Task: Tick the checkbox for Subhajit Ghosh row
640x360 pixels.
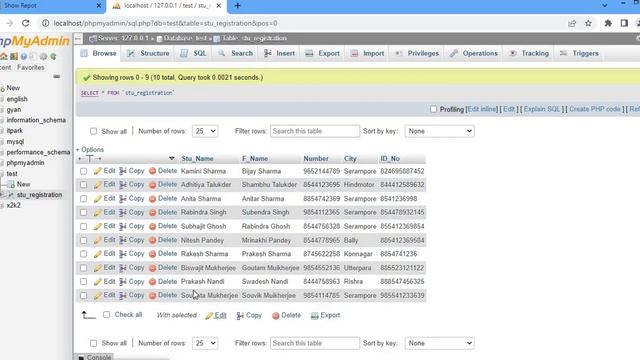Action: [x=83, y=226]
